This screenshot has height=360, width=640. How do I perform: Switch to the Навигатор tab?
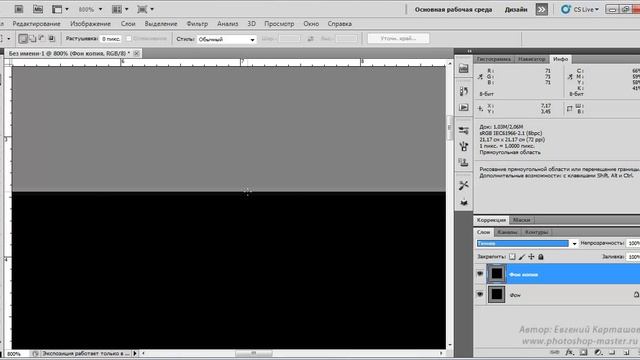(531, 59)
